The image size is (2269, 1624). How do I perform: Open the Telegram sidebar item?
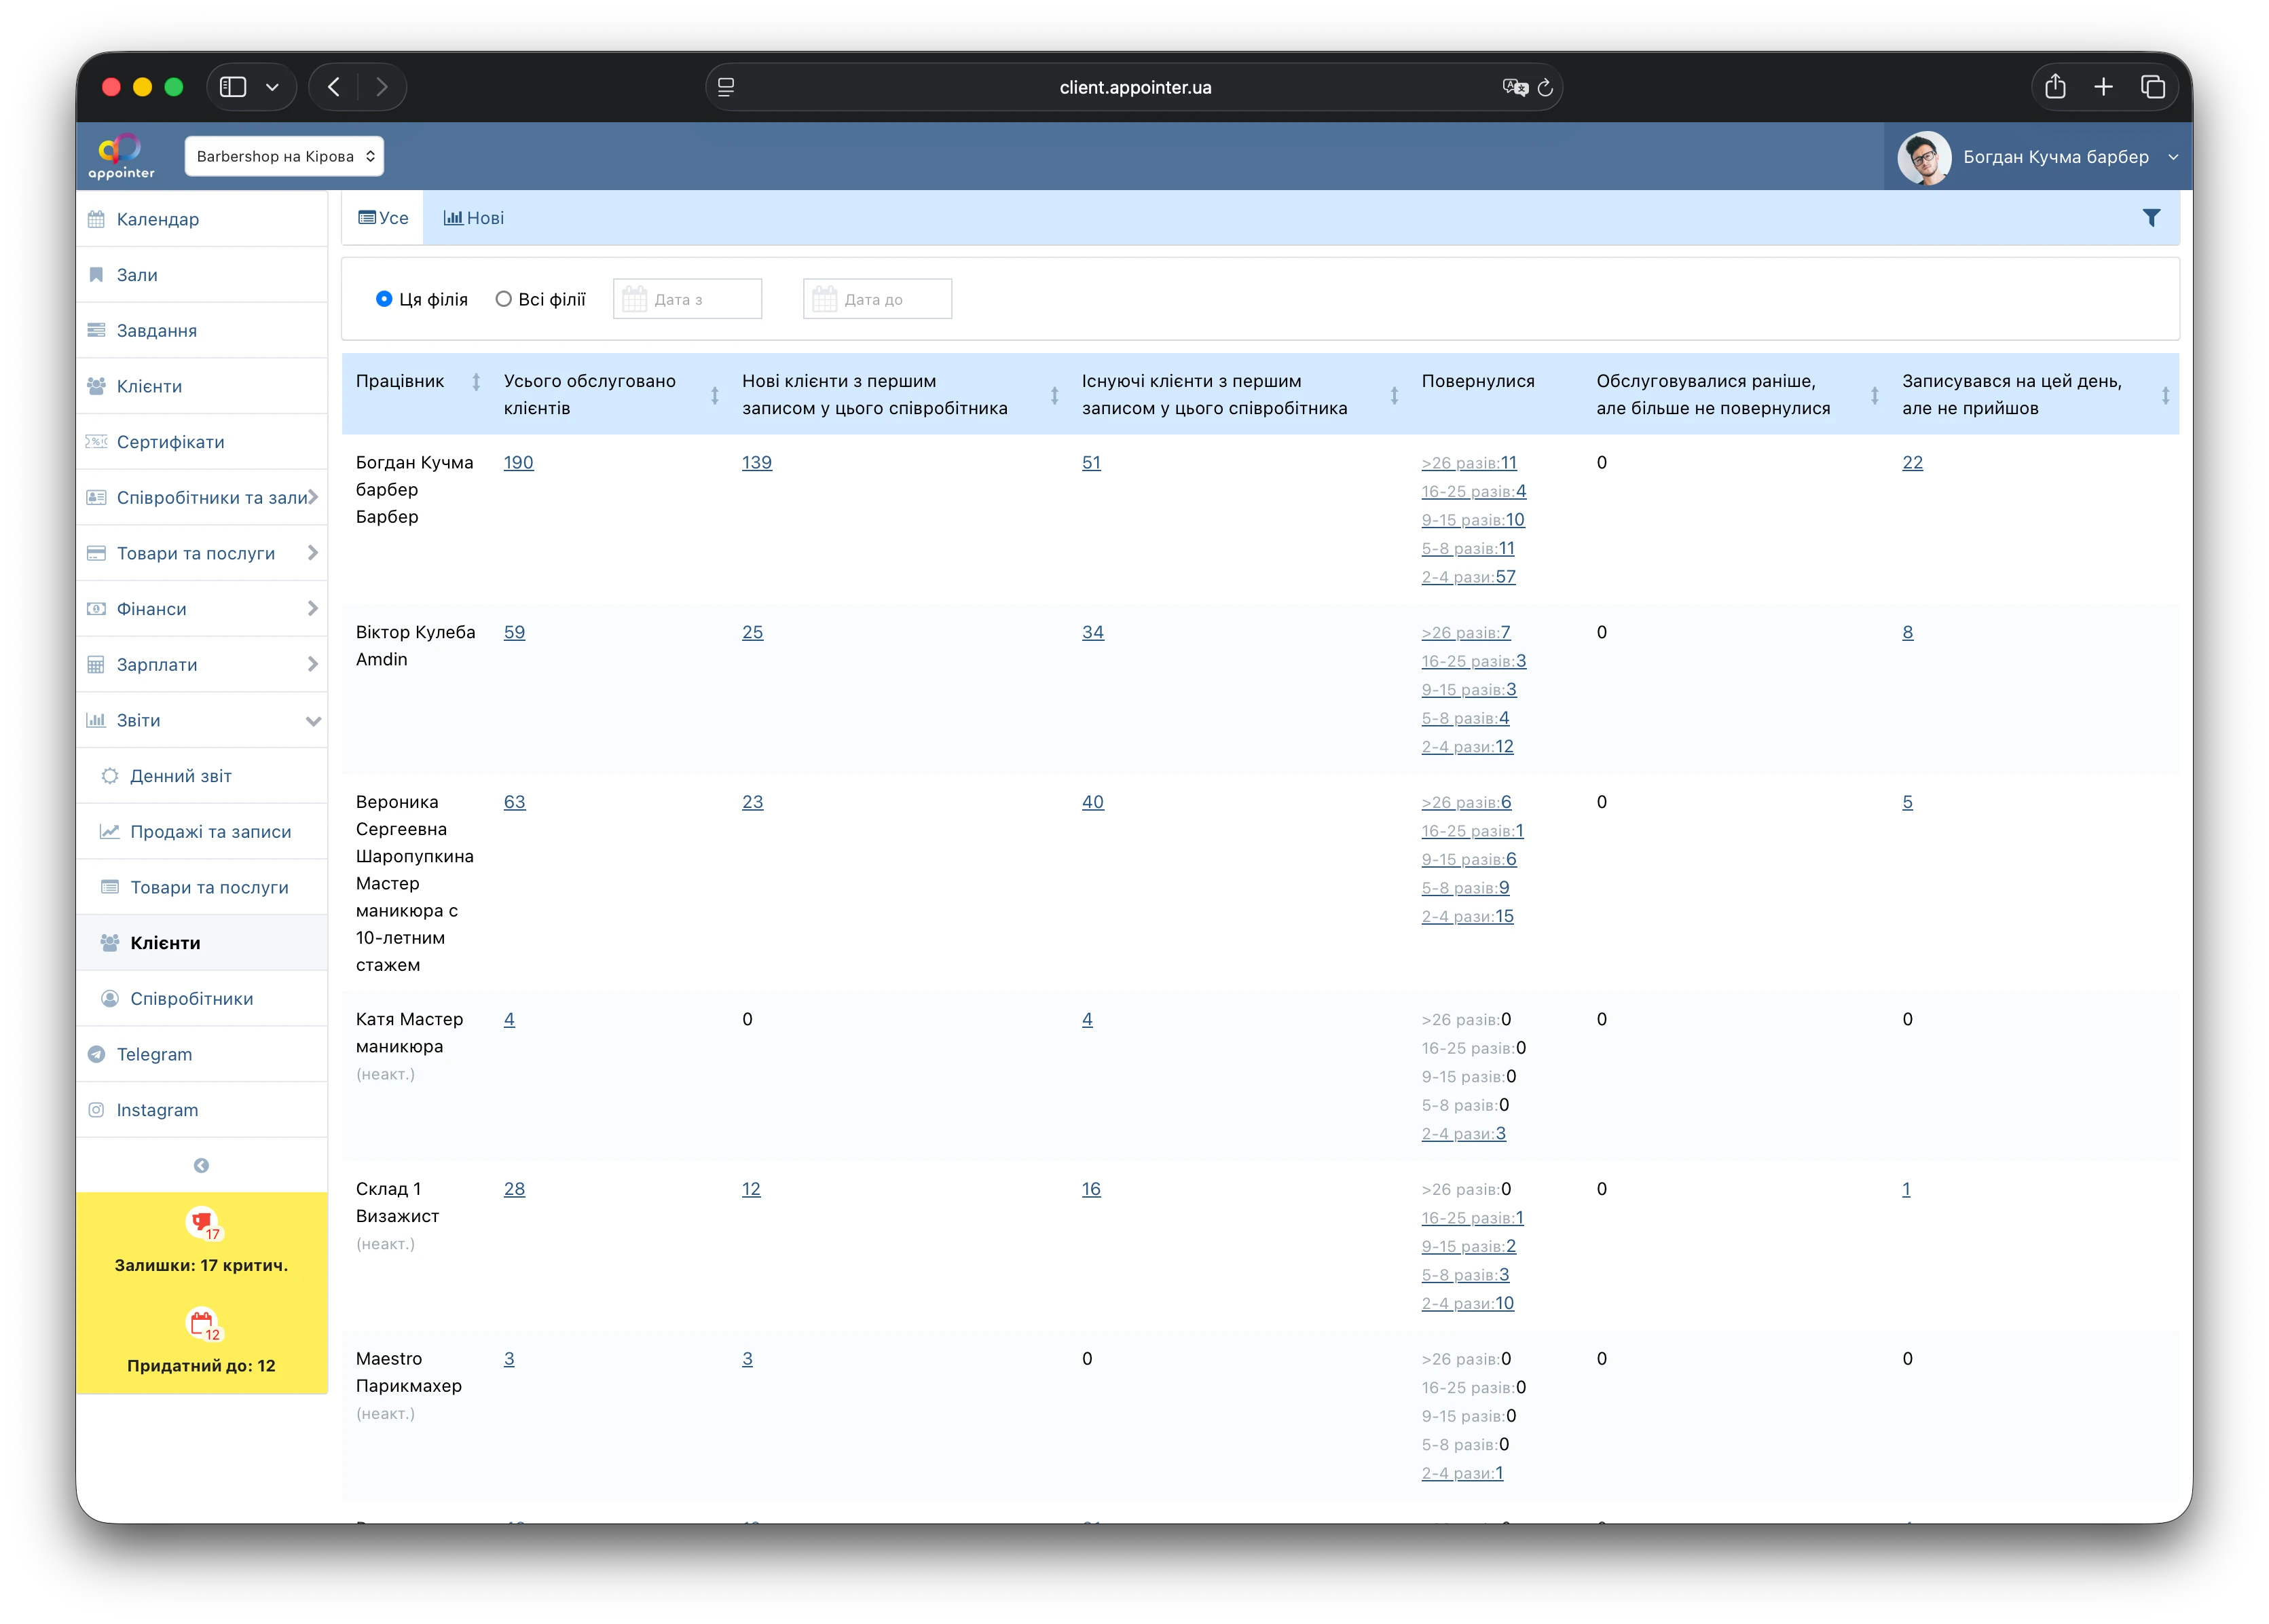pos(201,1054)
